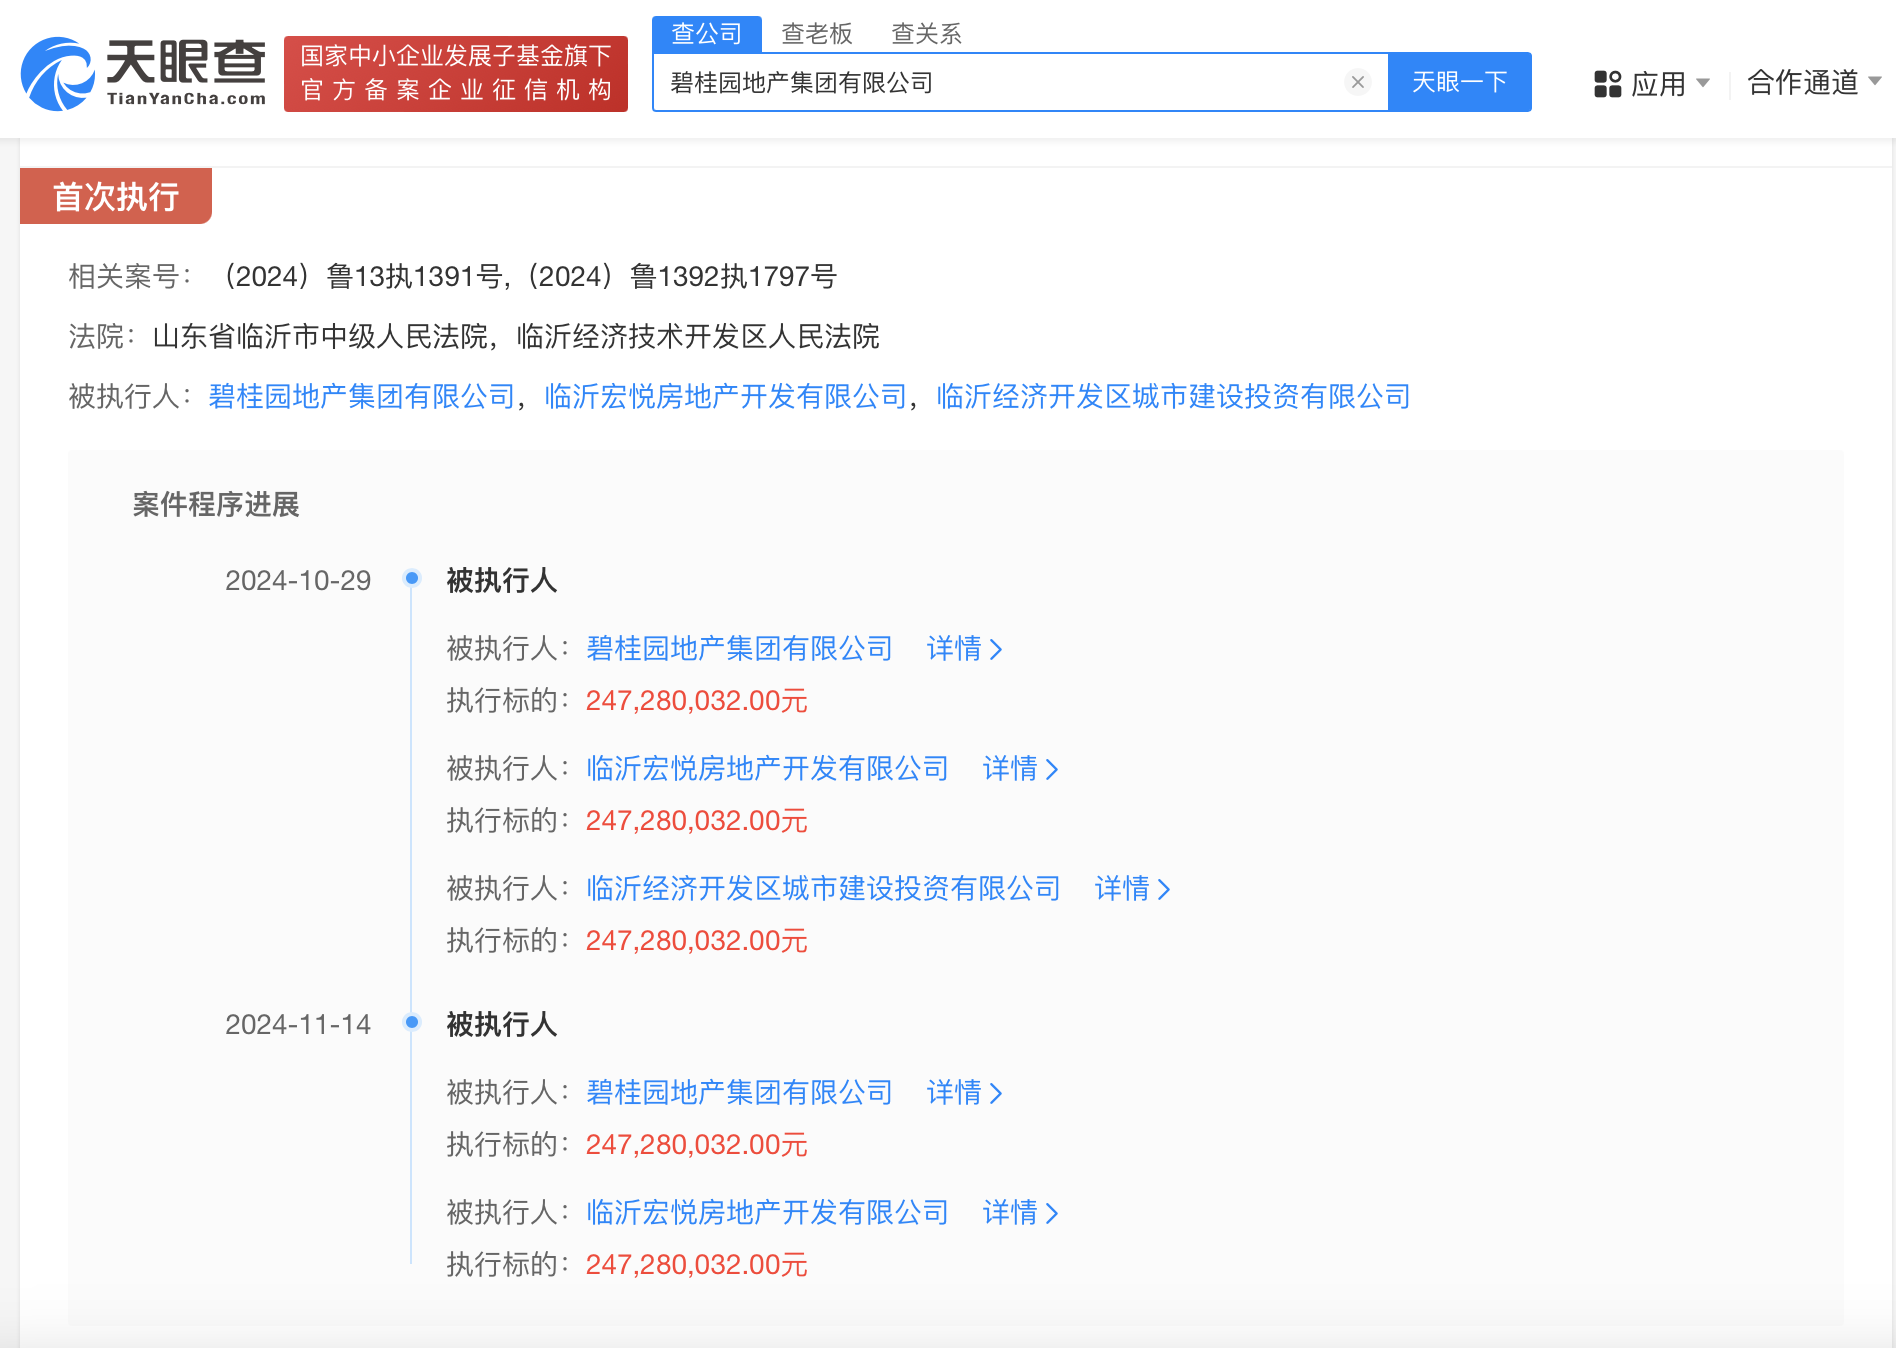The image size is (1896, 1348).
Task: Select the 查公司 search tab
Action: coord(706,34)
